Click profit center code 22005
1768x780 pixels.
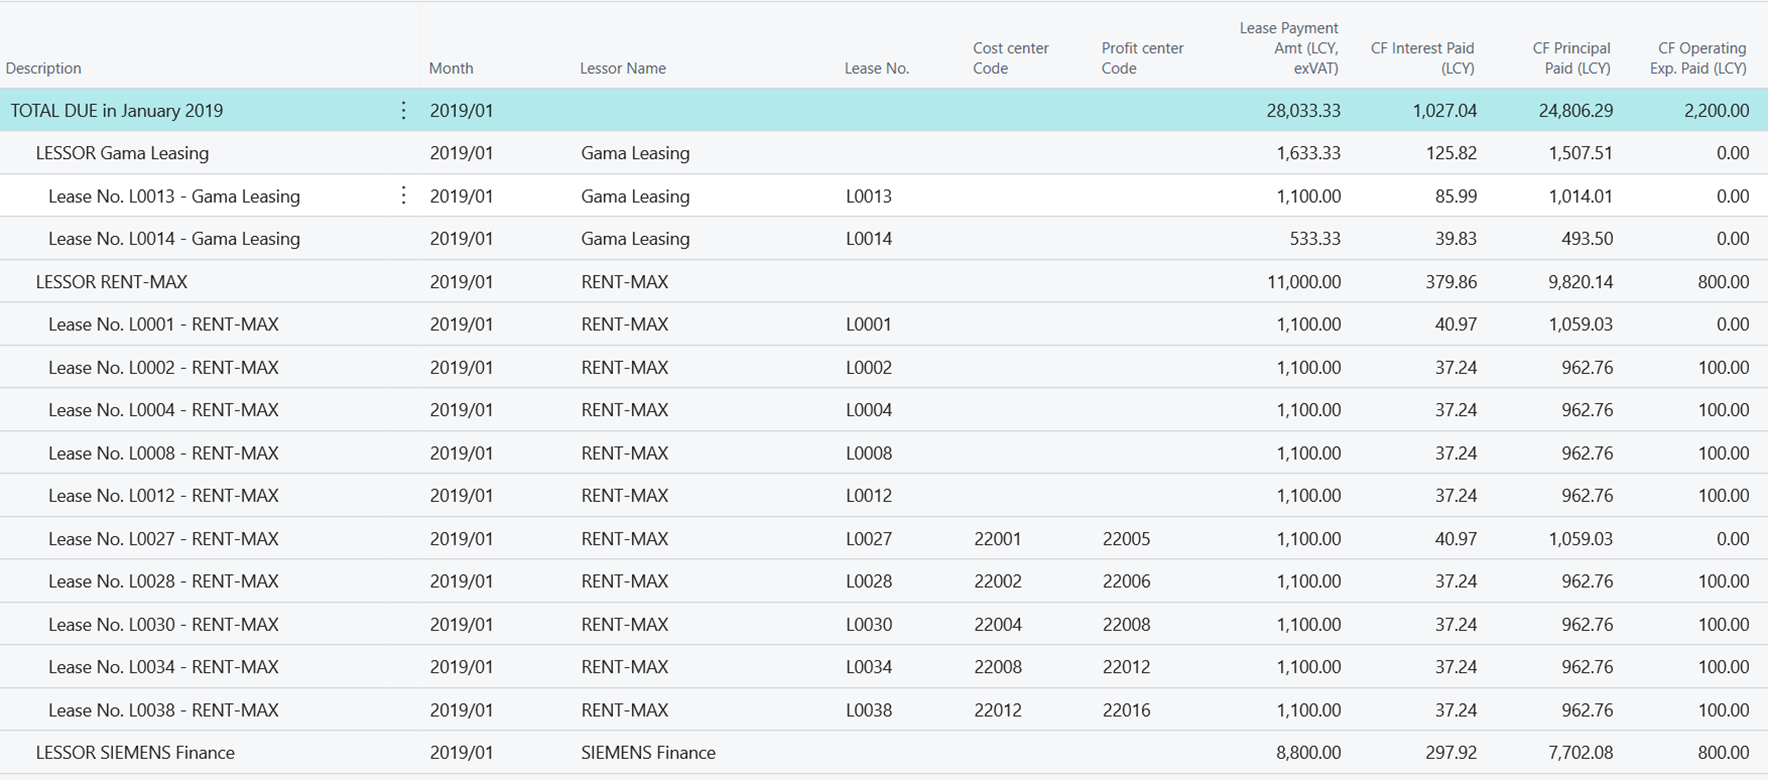(x=1126, y=538)
